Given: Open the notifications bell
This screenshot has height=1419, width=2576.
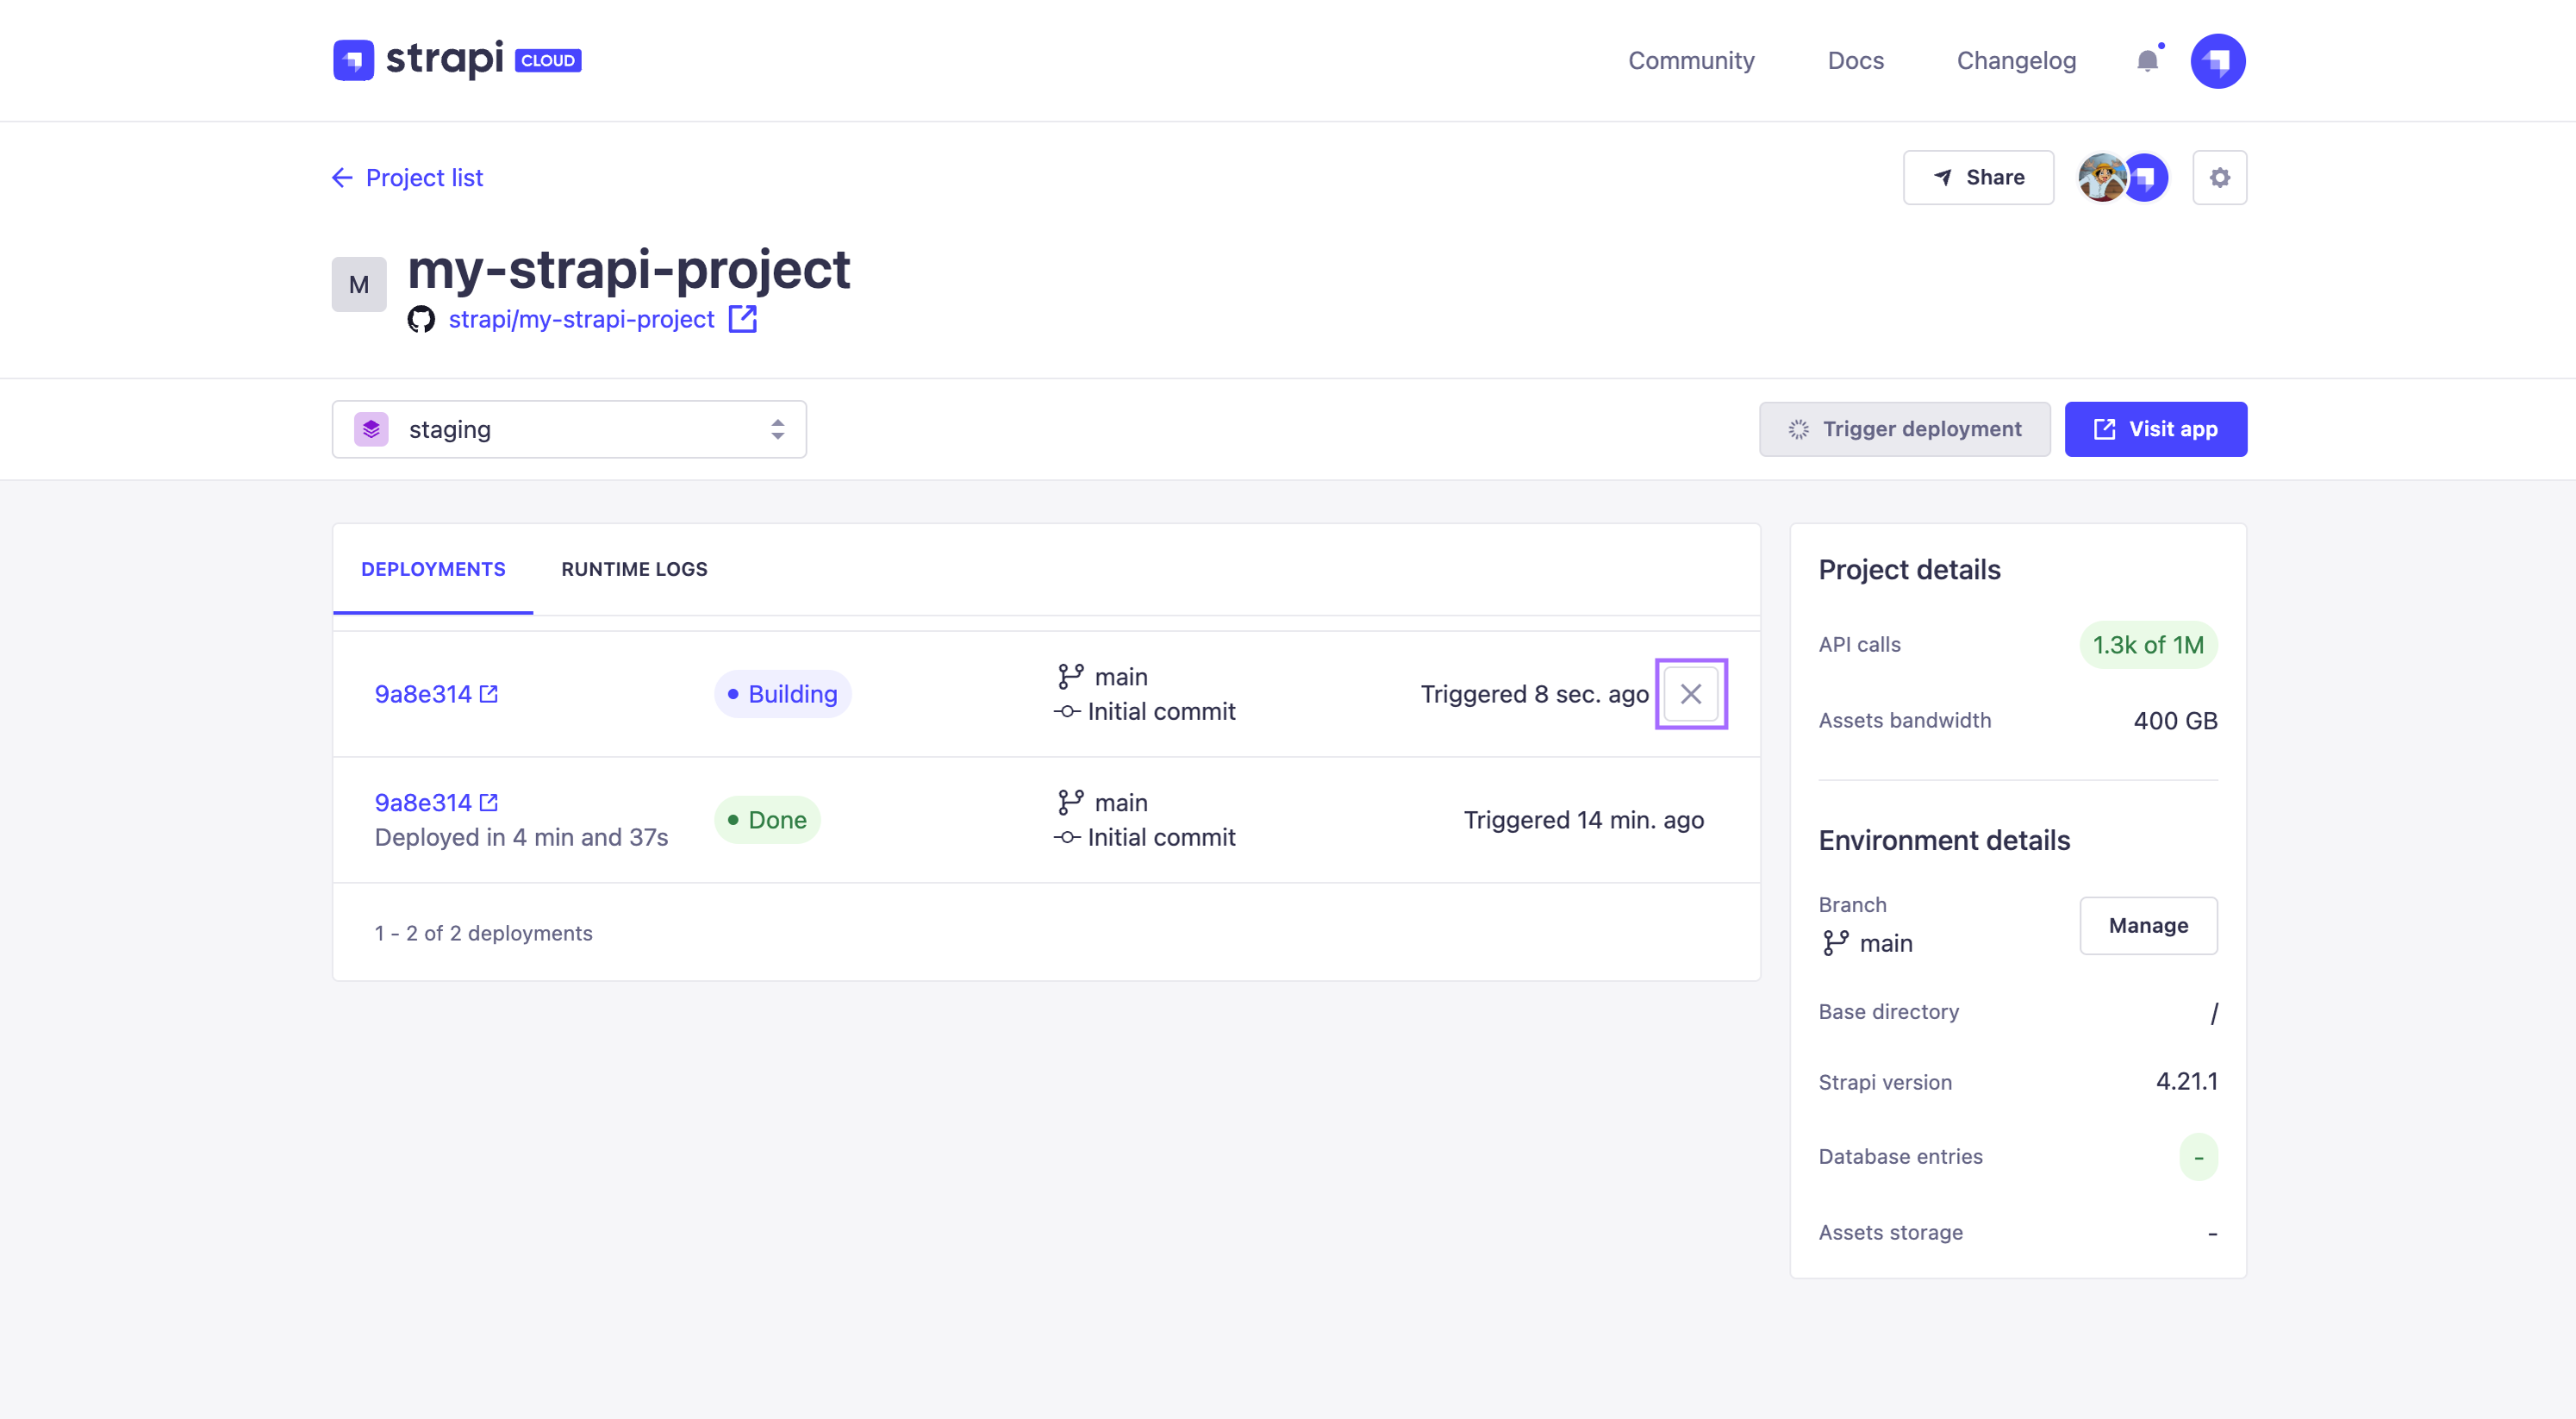Looking at the screenshot, I should tap(2147, 61).
